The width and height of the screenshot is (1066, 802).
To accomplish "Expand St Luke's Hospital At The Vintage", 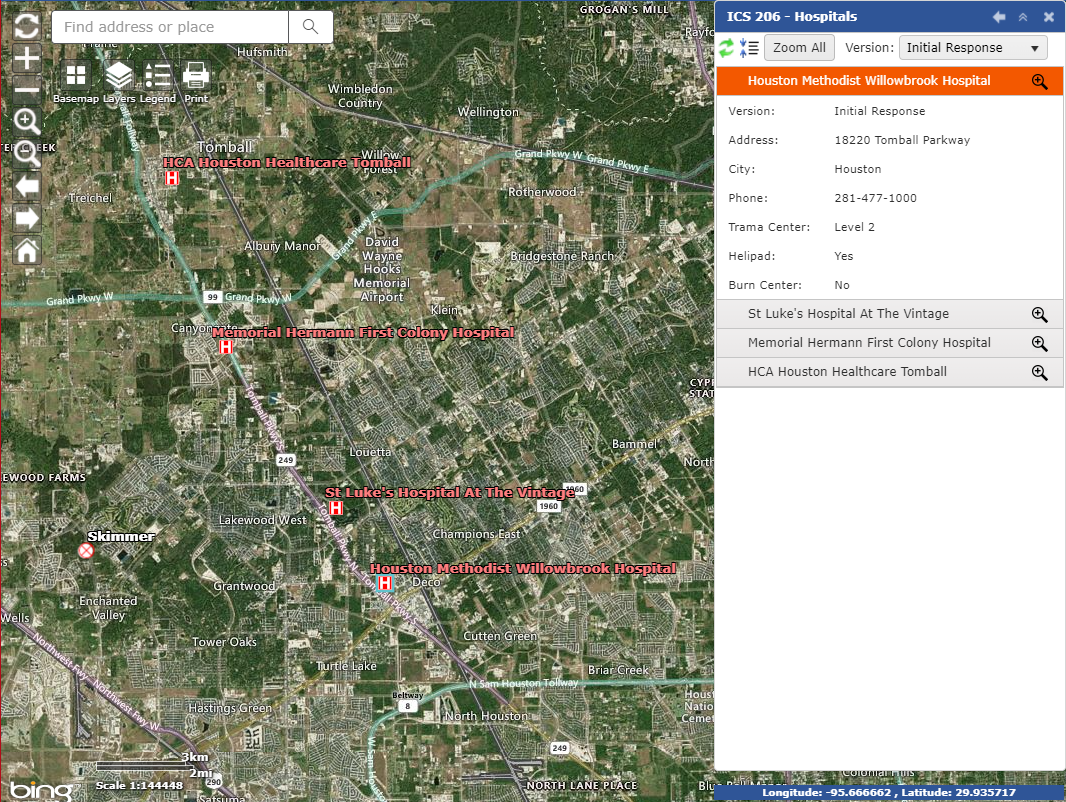I will pyautogui.click(x=848, y=314).
